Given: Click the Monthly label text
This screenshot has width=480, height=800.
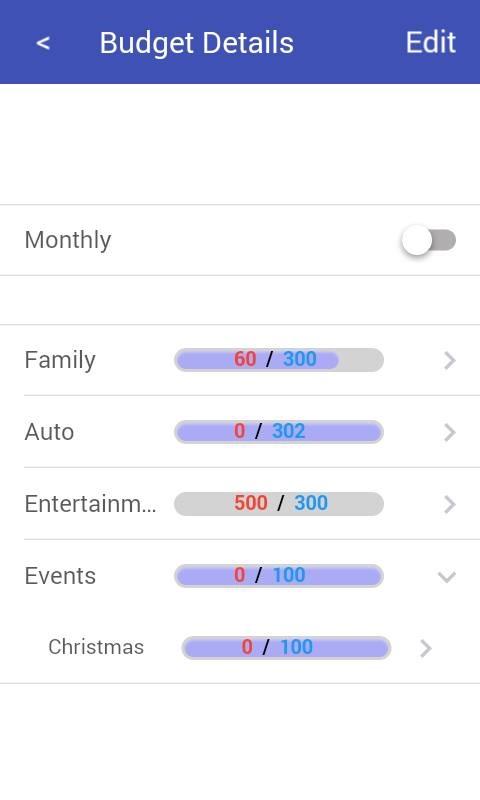Looking at the screenshot, I should 68,241.
